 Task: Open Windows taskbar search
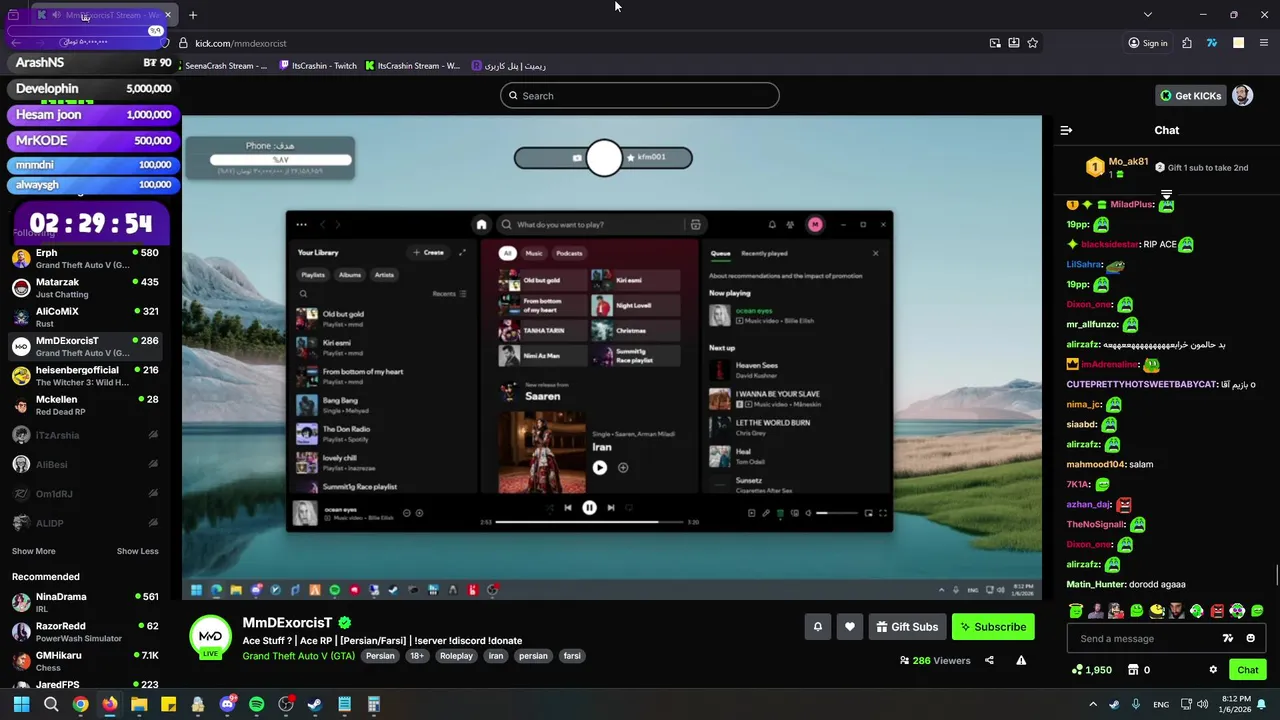click(x=51, y=704)
